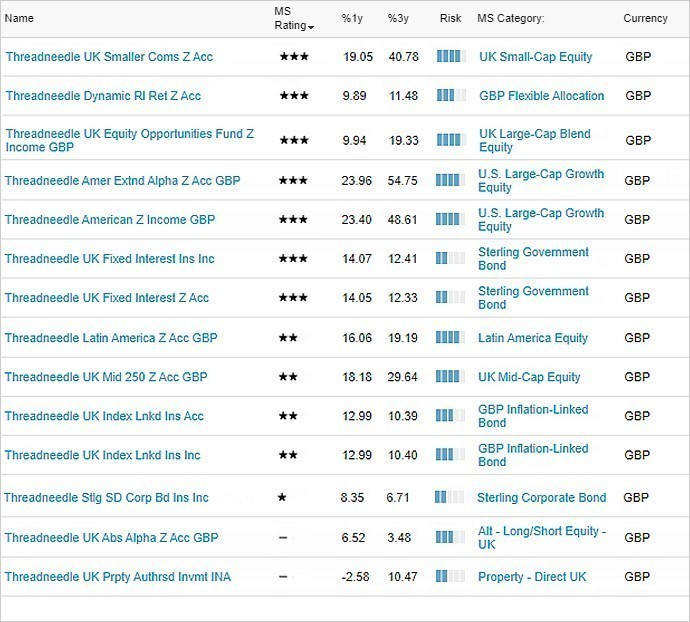690x622 pixels.
Task: Open Threadneedle UK Prpty Authrsd Invmt INA
Action: (117, 577)
